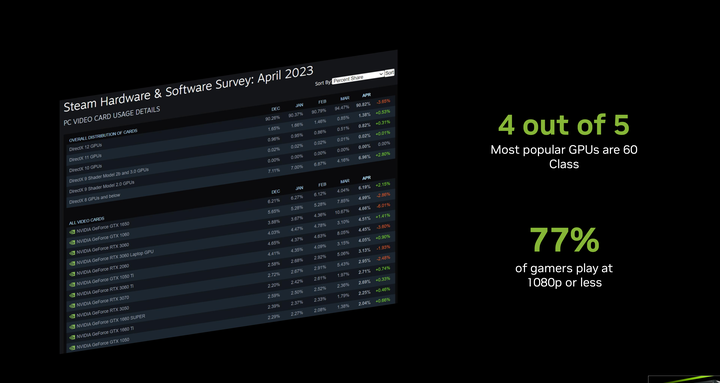
Task: Click DirectX 9 Shader Model 2.0 GPUs label
Action: tap(101, 188)
